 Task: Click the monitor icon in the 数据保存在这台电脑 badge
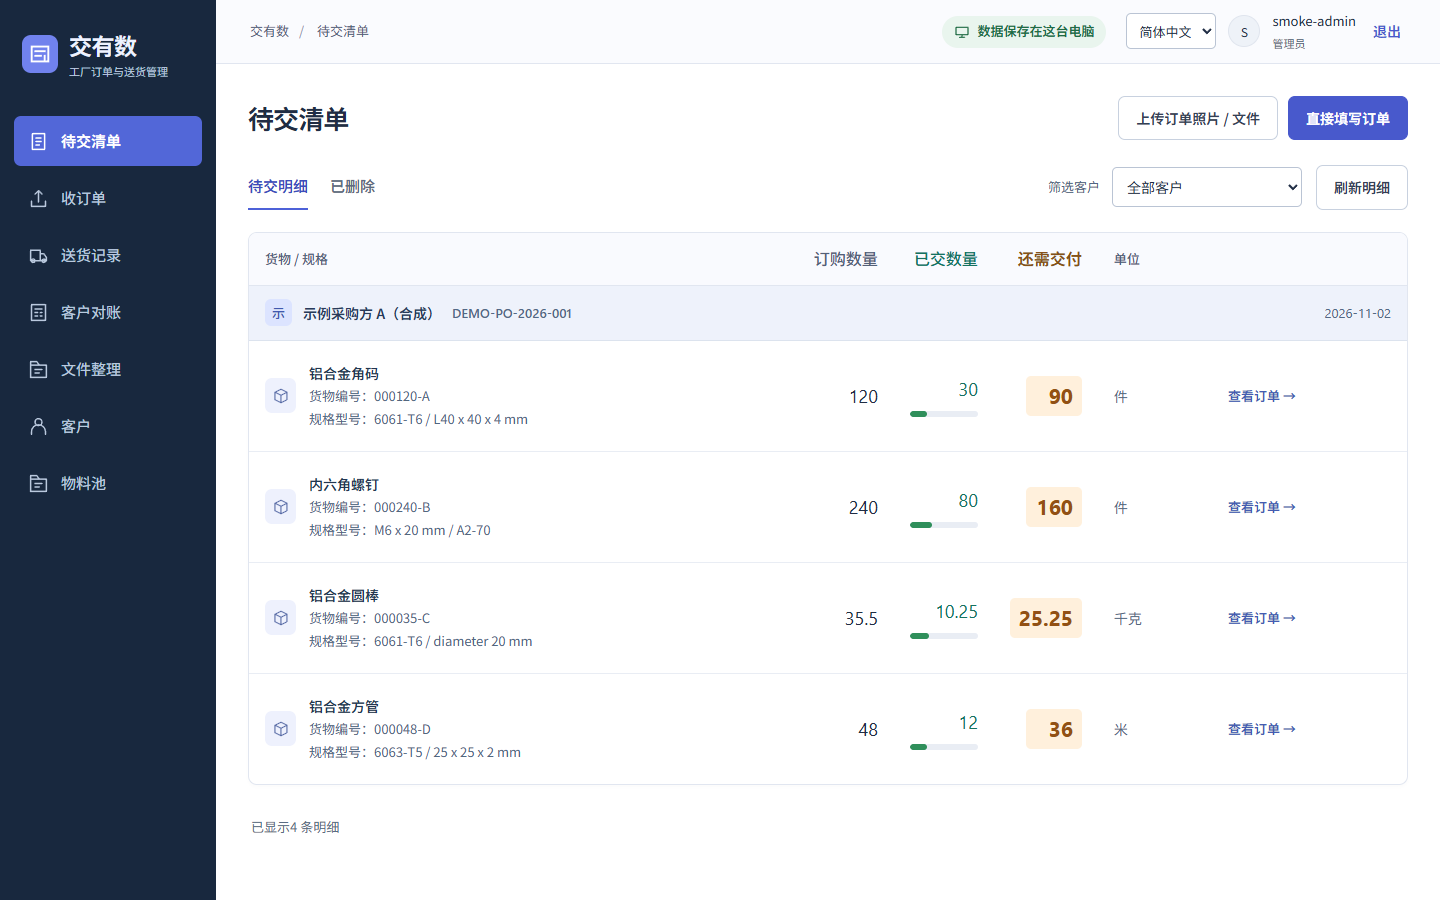[x=962, y=32]
